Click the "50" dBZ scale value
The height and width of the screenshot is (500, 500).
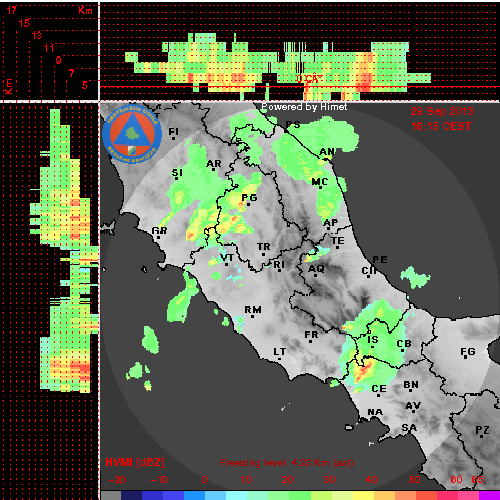(x=414, y=480)
